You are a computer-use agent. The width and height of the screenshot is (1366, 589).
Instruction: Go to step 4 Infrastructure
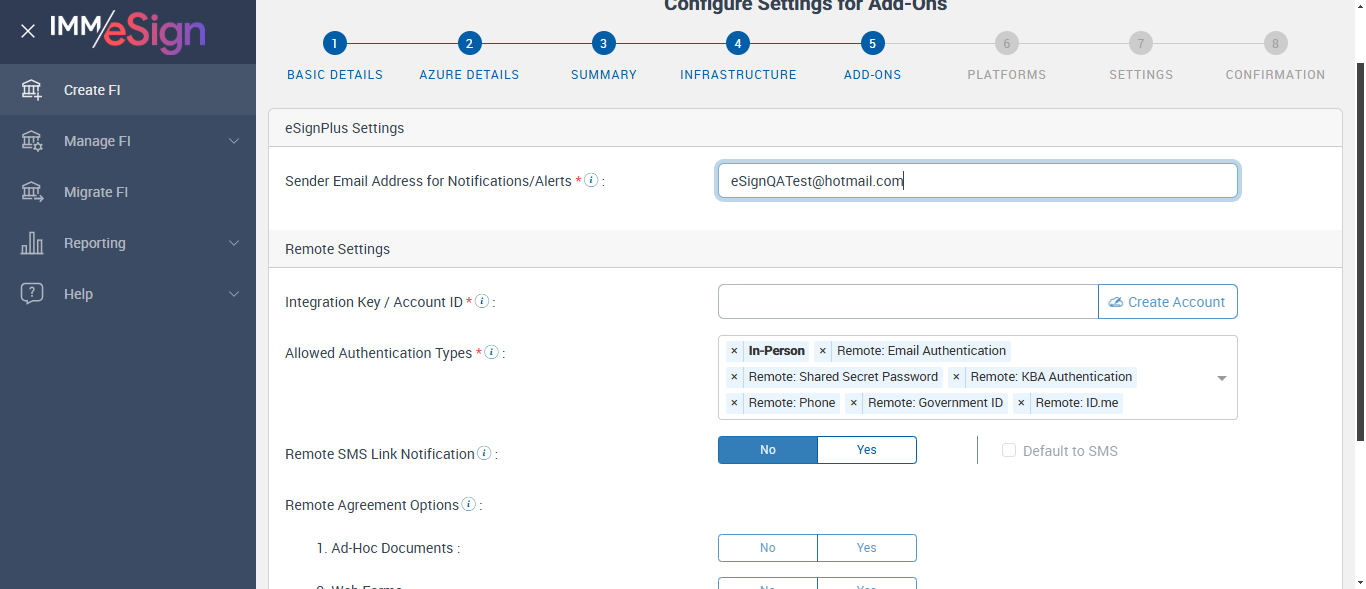(738, 43)
